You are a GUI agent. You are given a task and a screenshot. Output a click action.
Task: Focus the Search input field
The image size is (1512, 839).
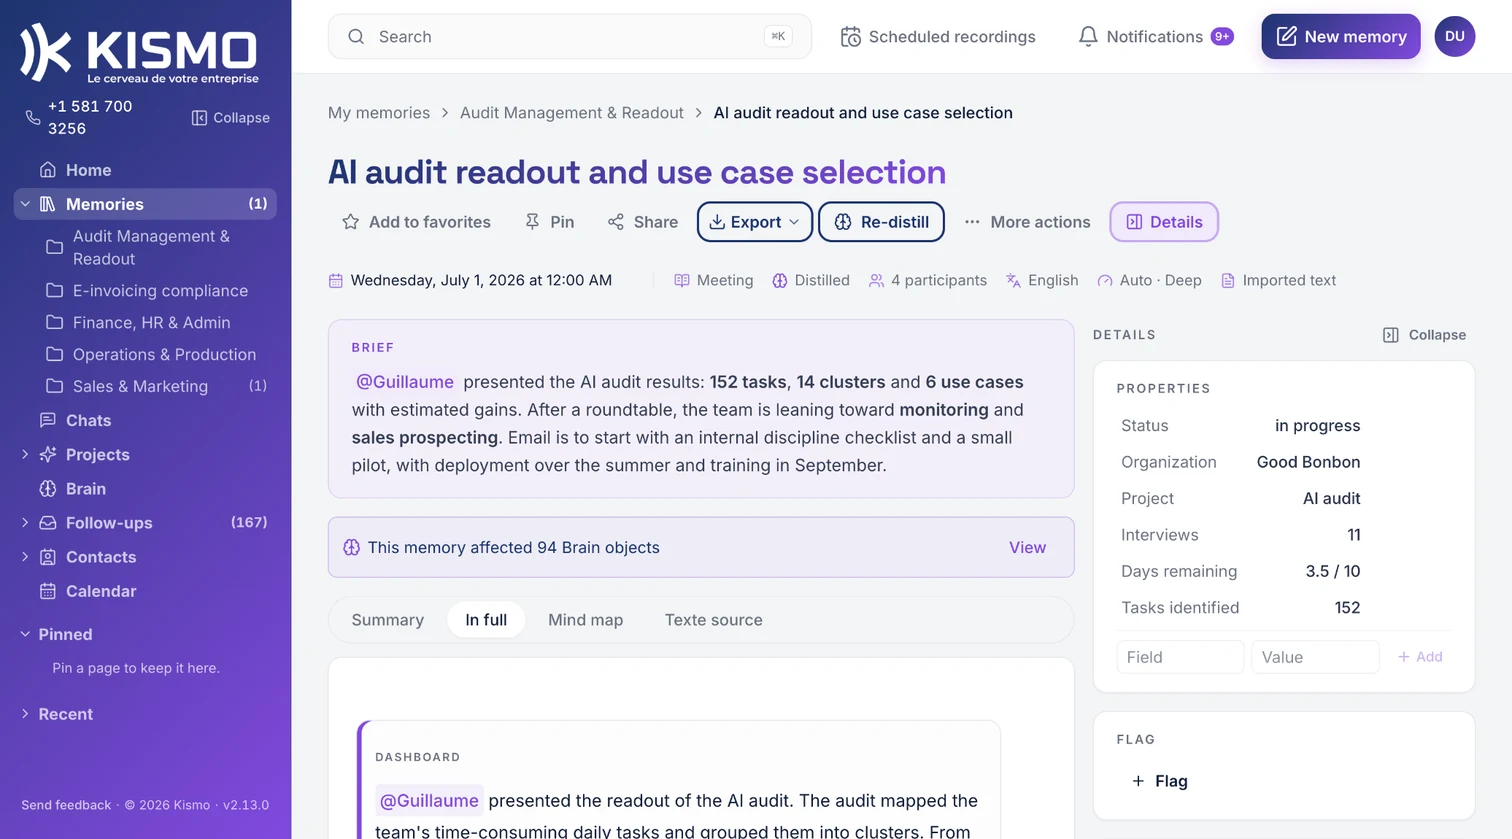[570, 37]
